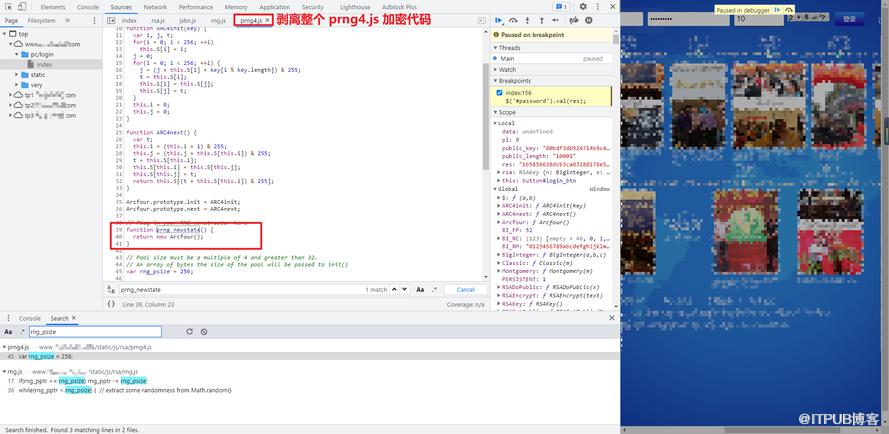Open the rsa.js file tab
The image size is (889, 434).
[158, 20]
